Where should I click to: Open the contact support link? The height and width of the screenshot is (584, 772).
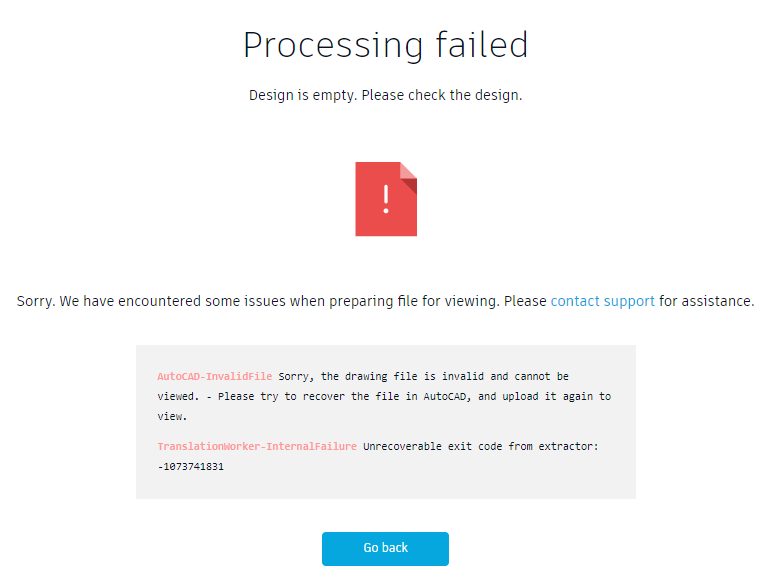tap(602, 301)
